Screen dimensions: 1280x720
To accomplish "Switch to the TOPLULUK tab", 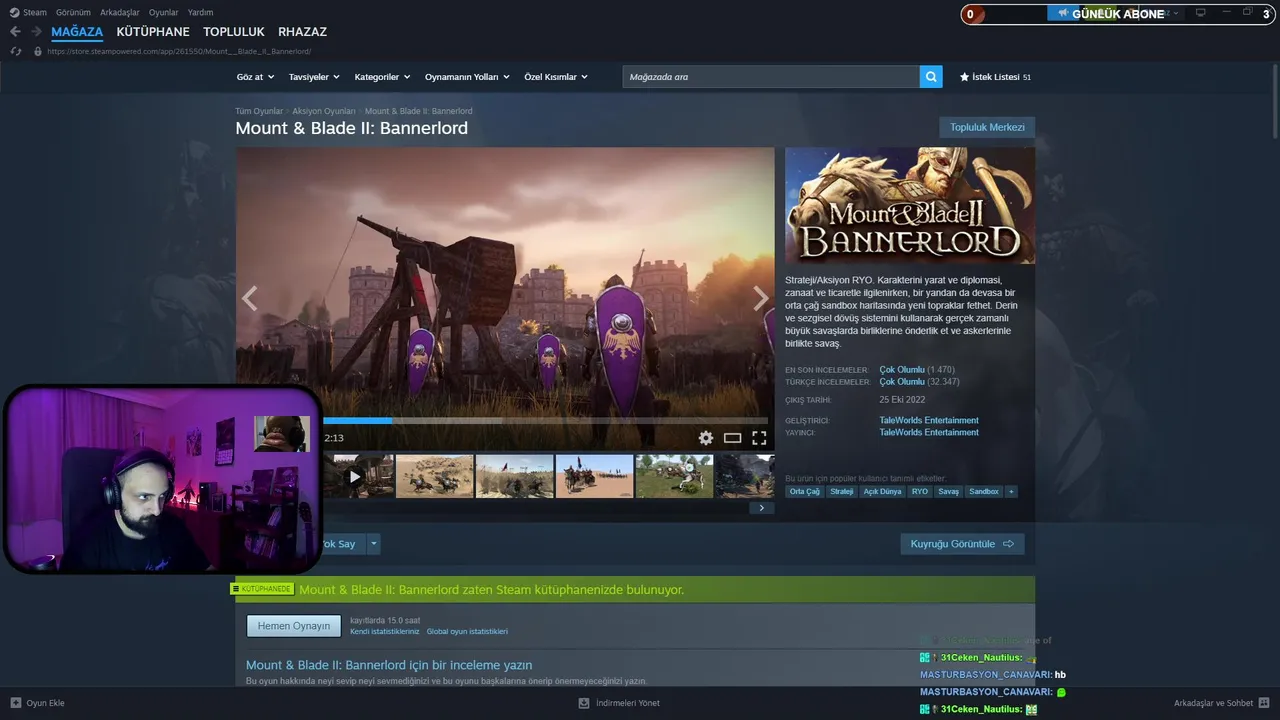I will tap(234, 32).
